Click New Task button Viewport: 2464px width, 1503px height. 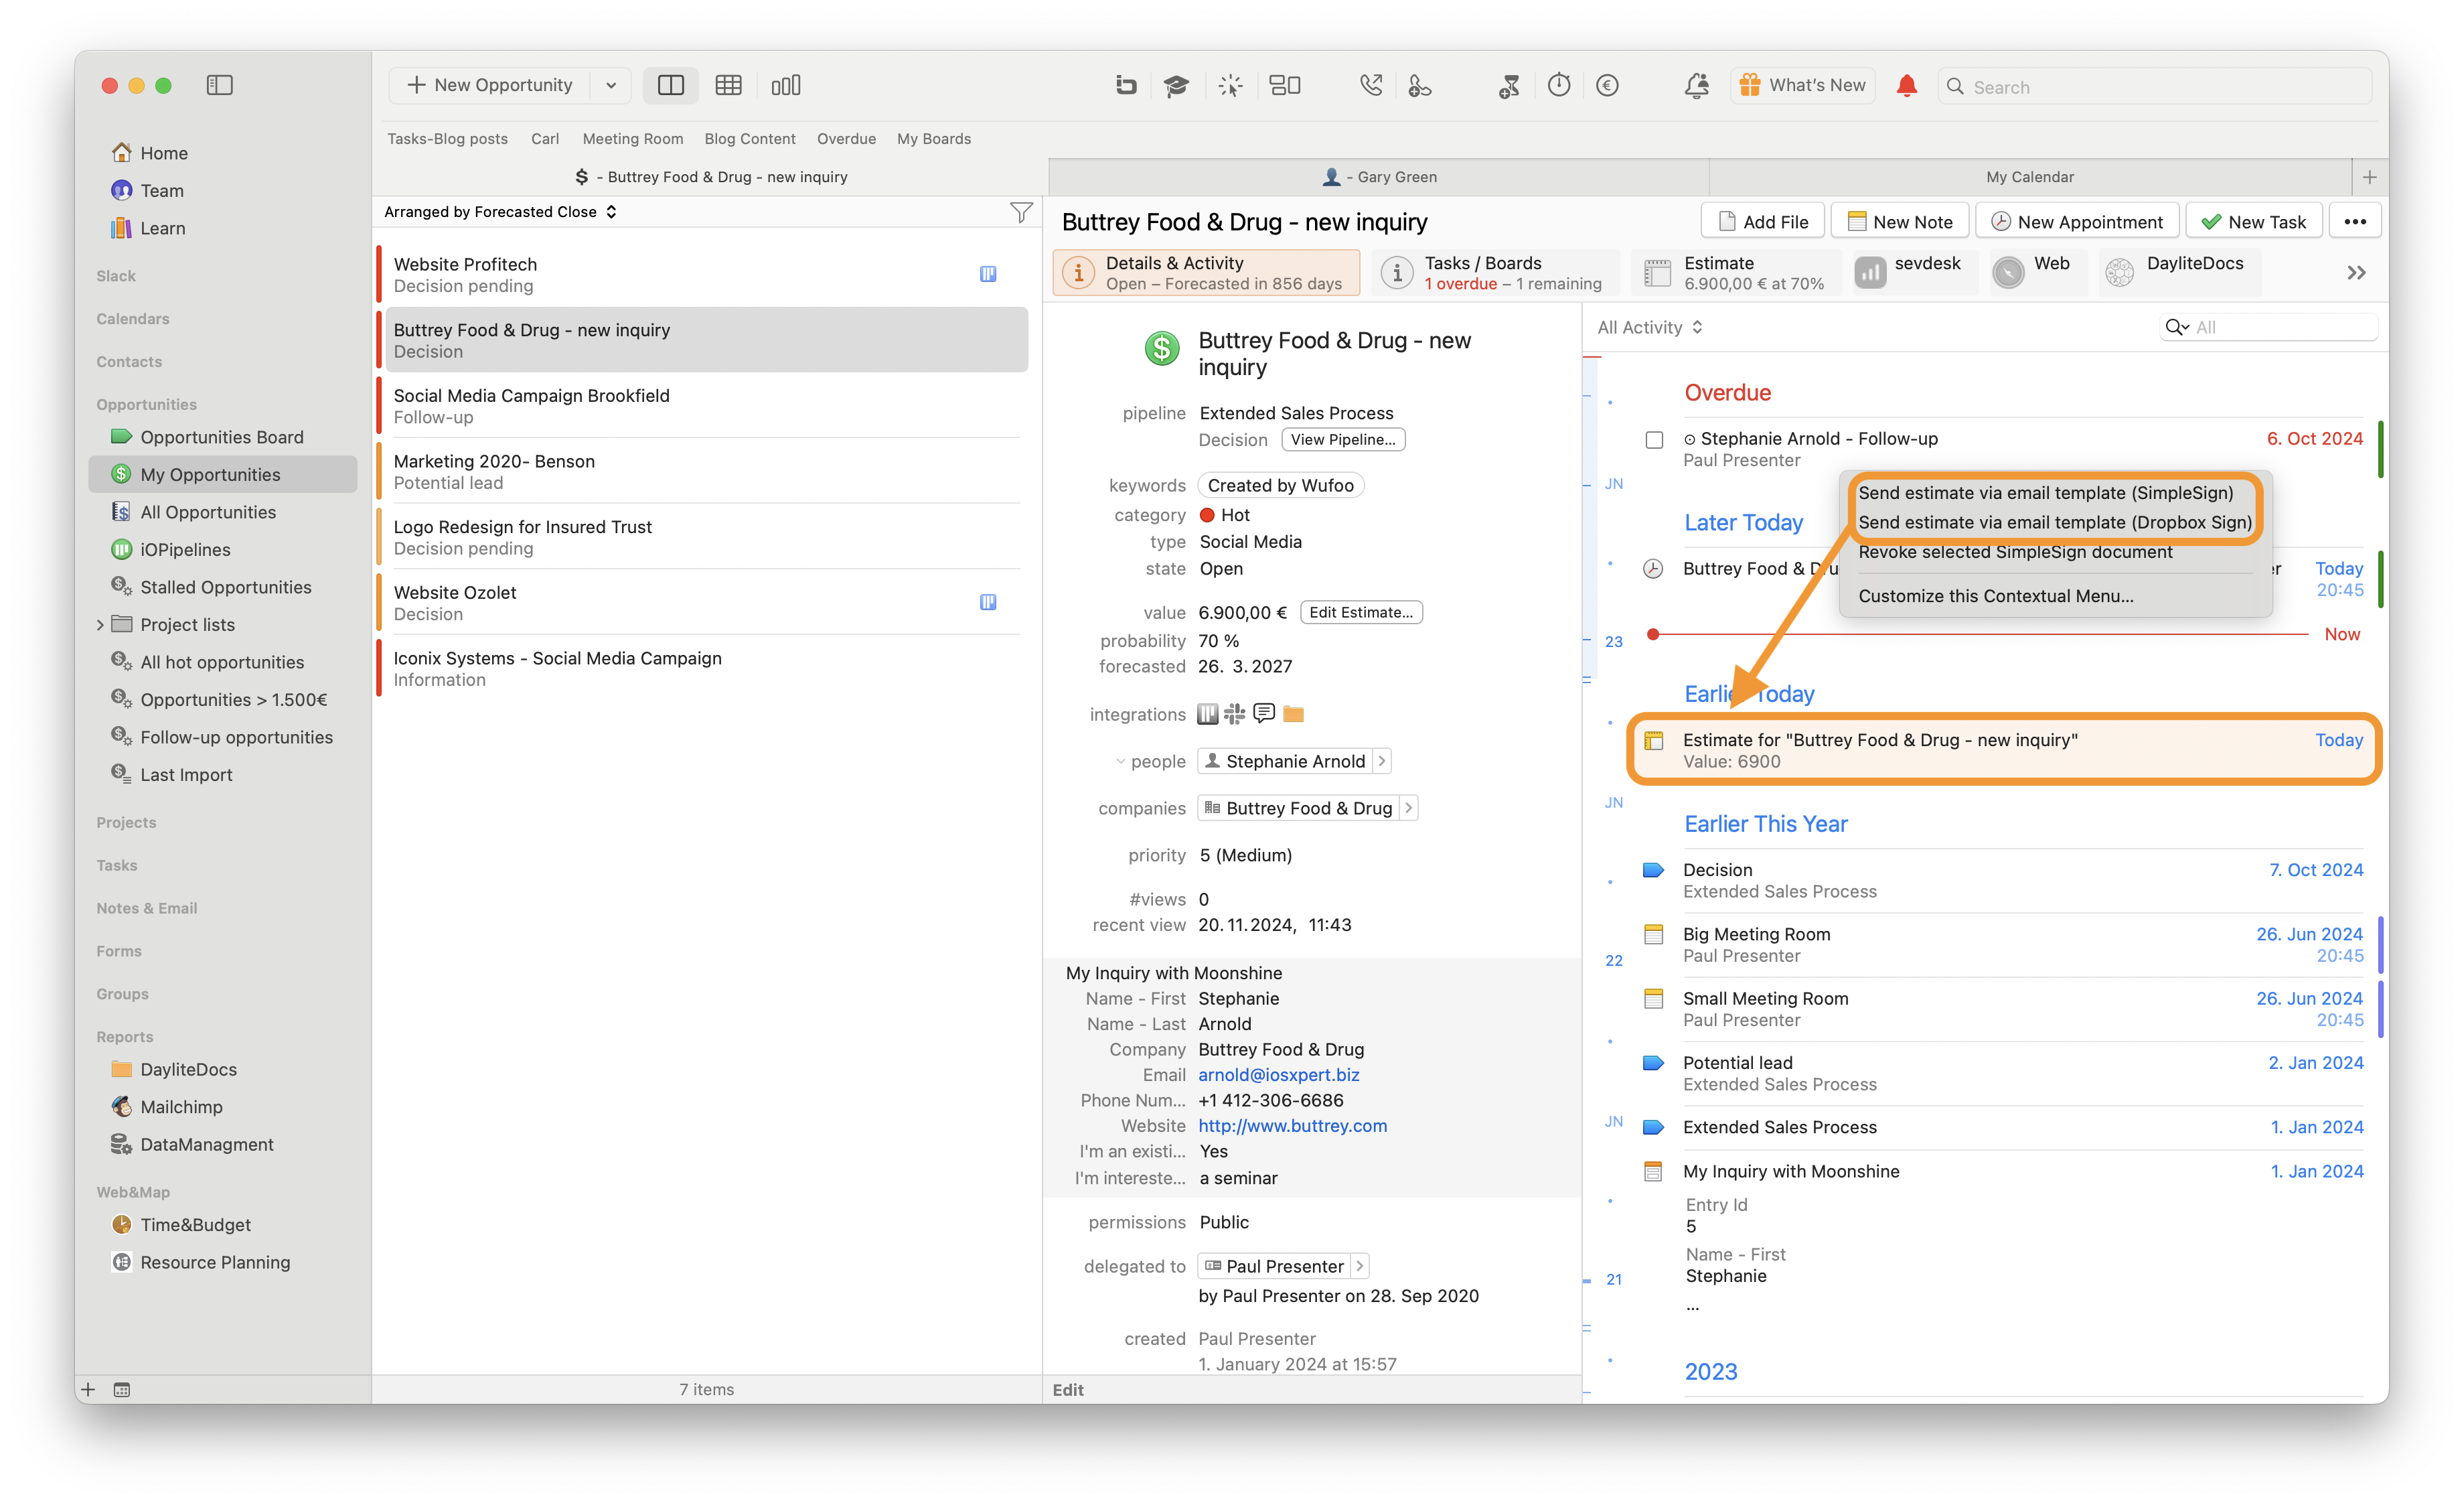[2254, 222]
